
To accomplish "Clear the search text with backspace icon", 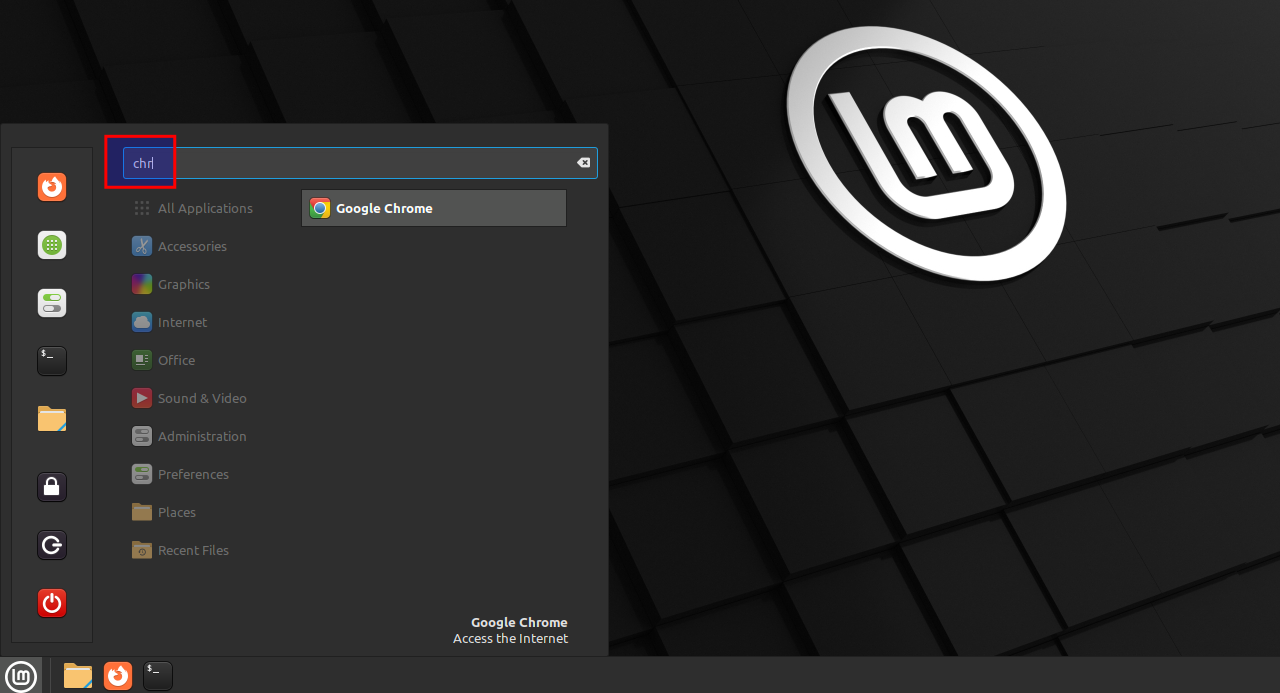I will pyautogui.click(x=583, y=163).
